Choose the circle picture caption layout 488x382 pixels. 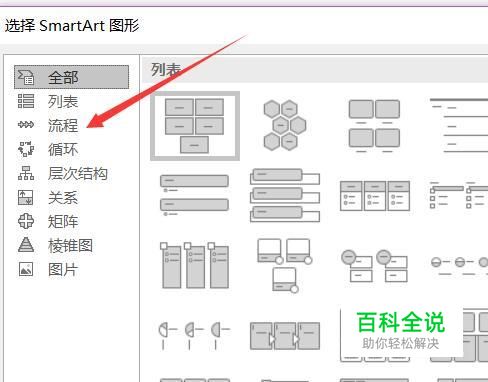pyautogui.click(x=374, y=266)
